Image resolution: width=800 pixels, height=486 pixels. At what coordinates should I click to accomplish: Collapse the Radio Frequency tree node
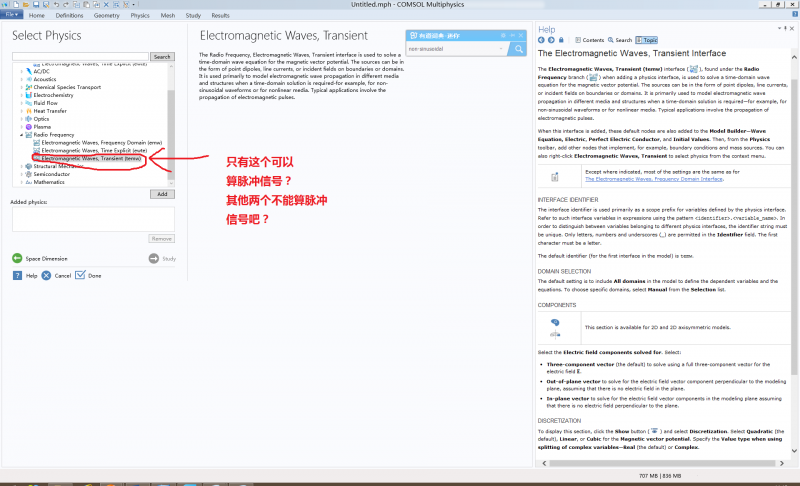click(21, 135)
